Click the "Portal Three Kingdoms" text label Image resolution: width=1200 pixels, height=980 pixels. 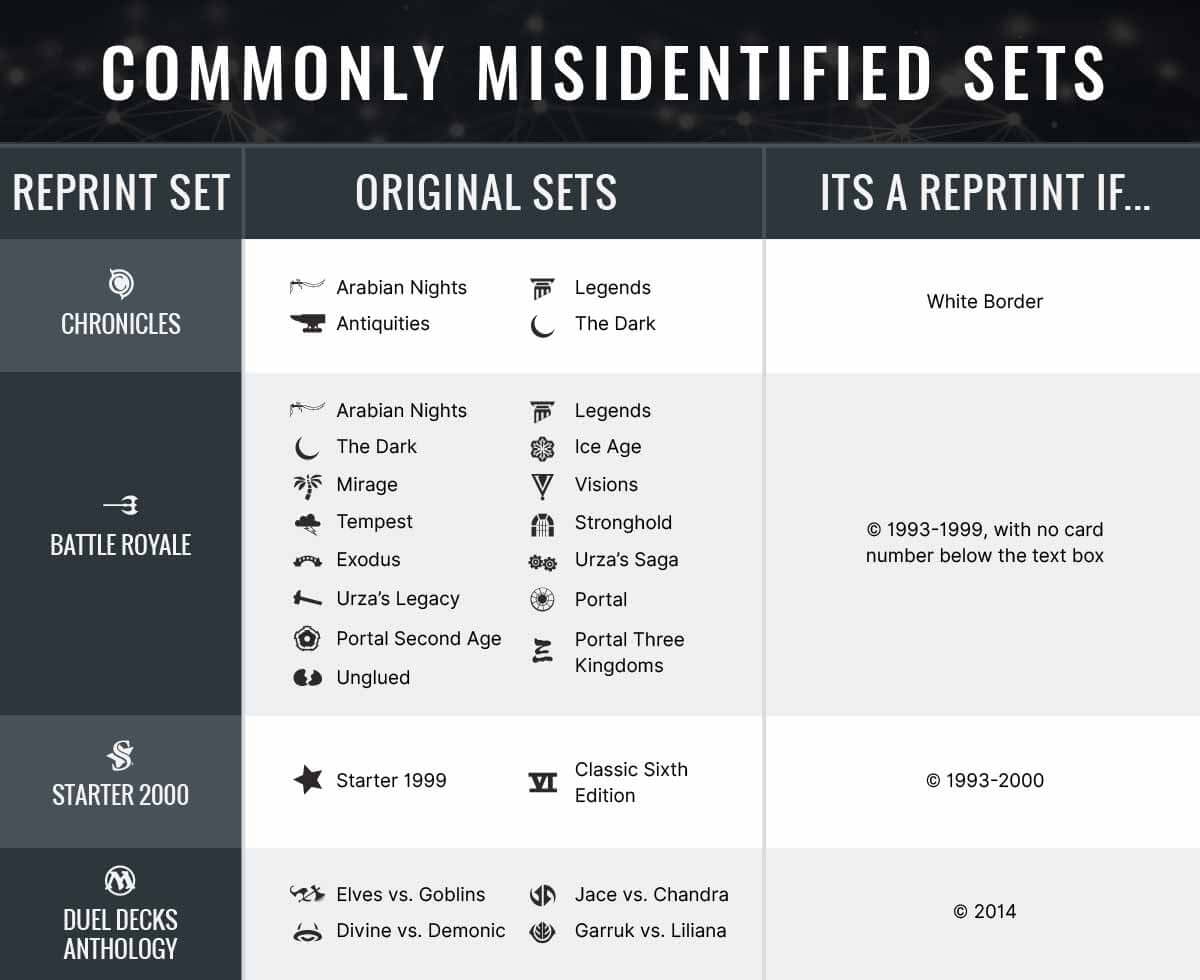click(x=629, y=652)
